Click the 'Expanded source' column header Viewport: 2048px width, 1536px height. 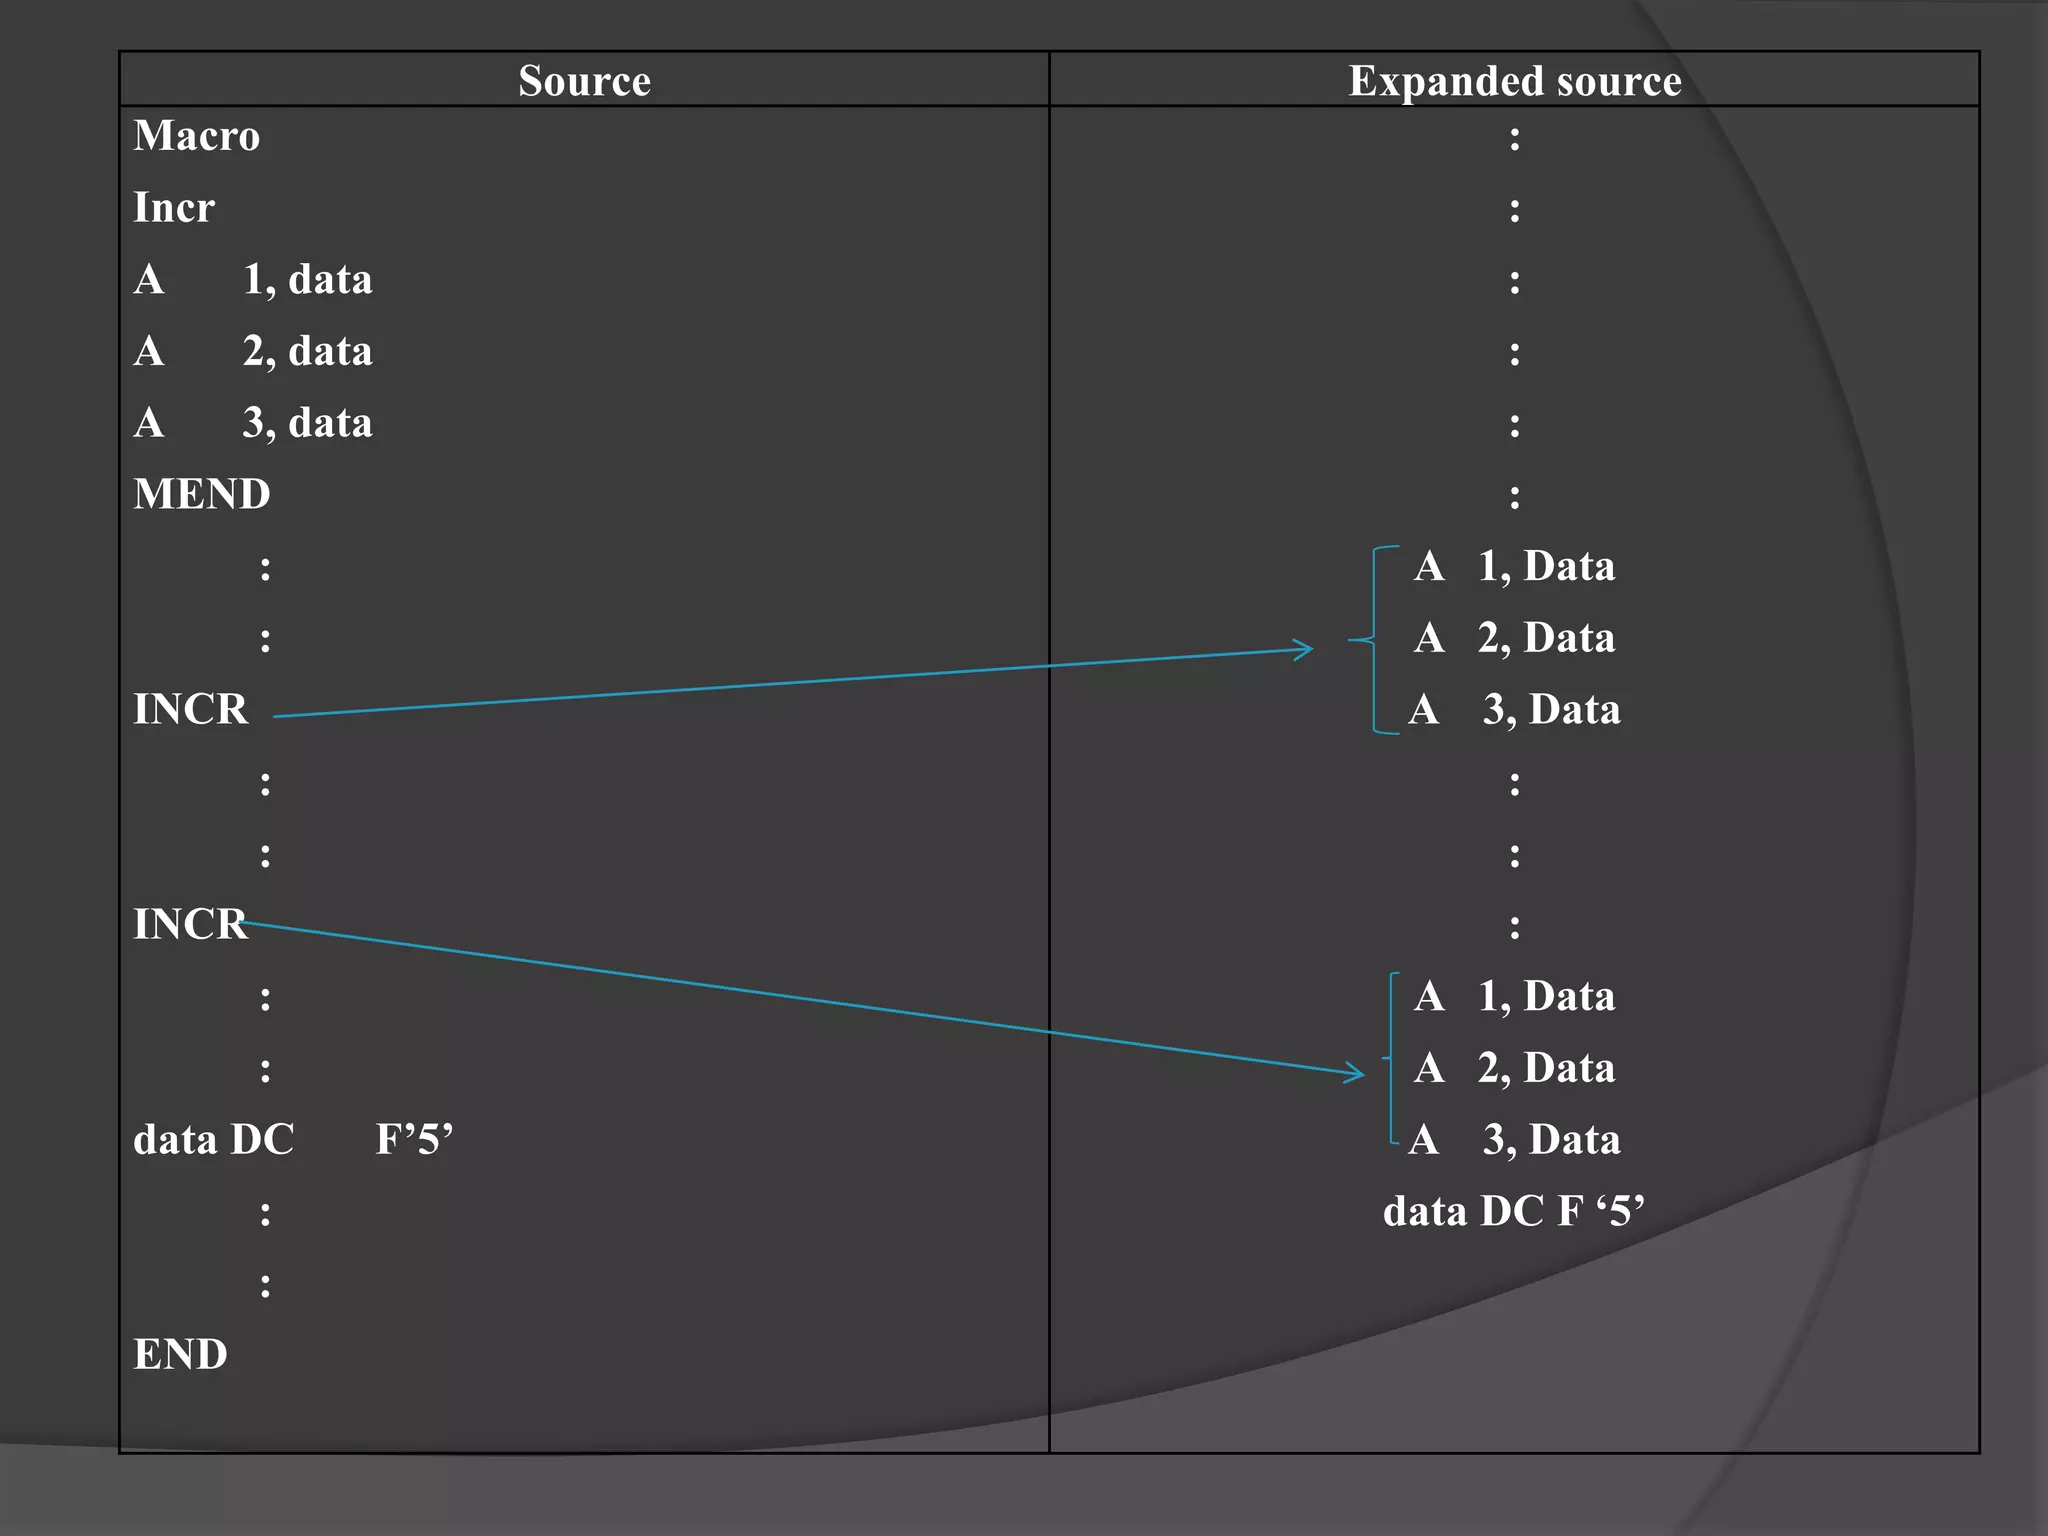tap(1514, 80)
